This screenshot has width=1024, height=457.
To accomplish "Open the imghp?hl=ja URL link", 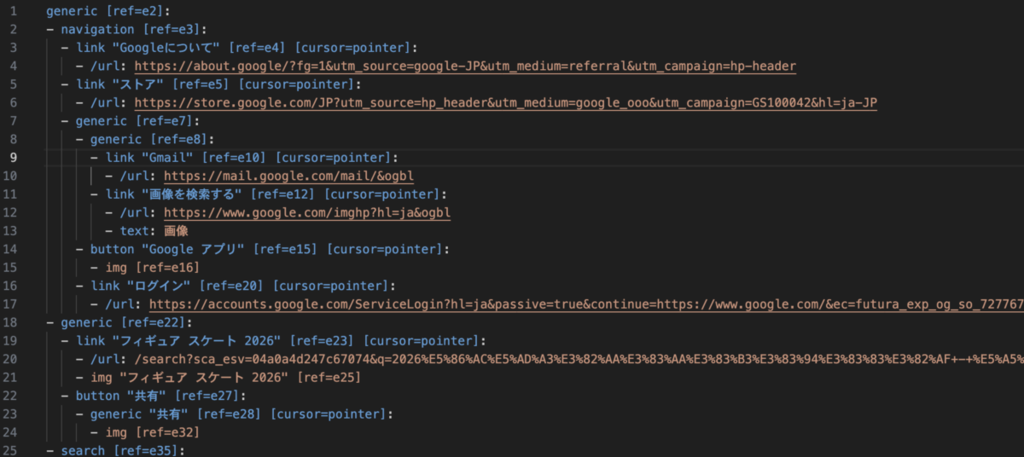I will pos(307,213).
